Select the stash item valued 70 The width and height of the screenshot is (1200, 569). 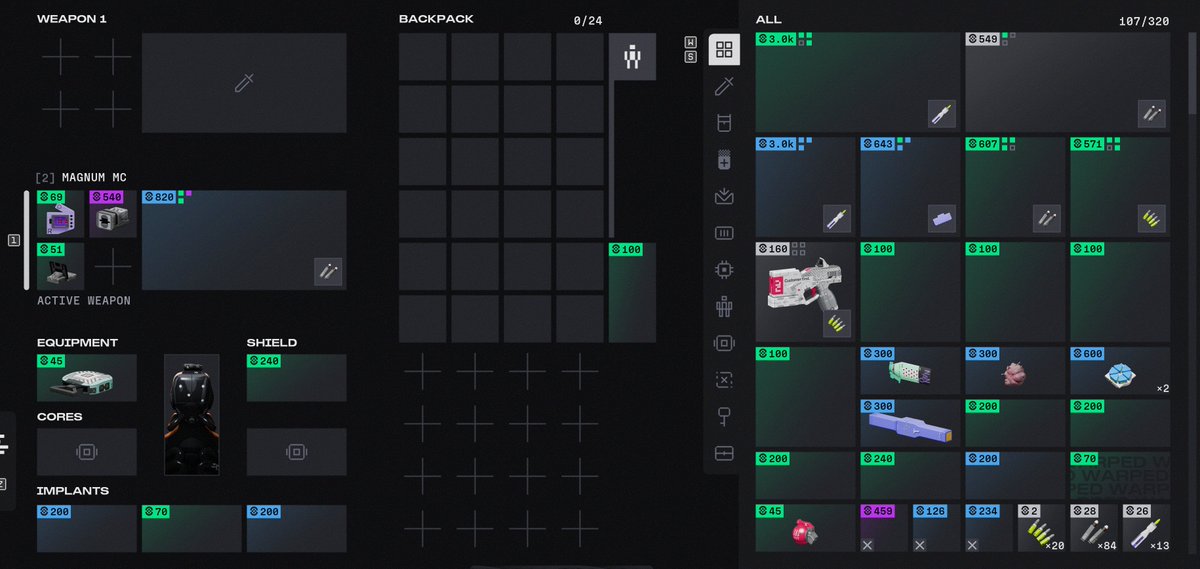[x=1120, y=475]
